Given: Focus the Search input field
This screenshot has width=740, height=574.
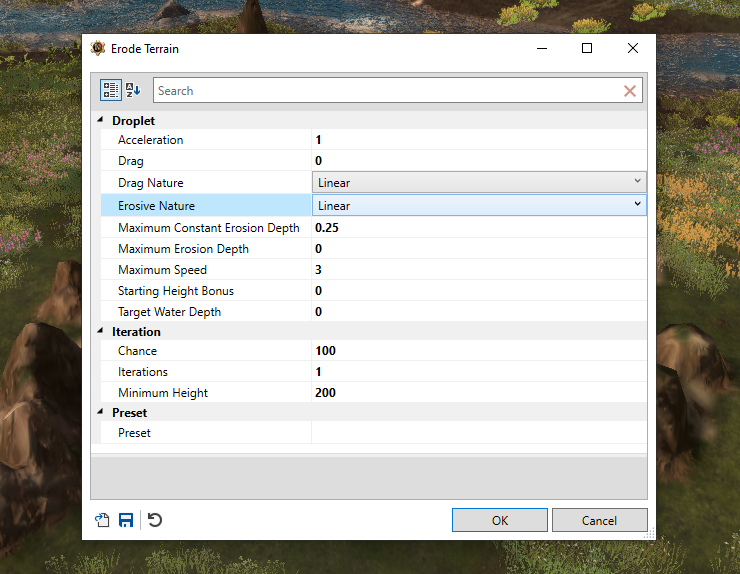Looking at the screenshot, I should pyautogui.click(x=387, y=91).
